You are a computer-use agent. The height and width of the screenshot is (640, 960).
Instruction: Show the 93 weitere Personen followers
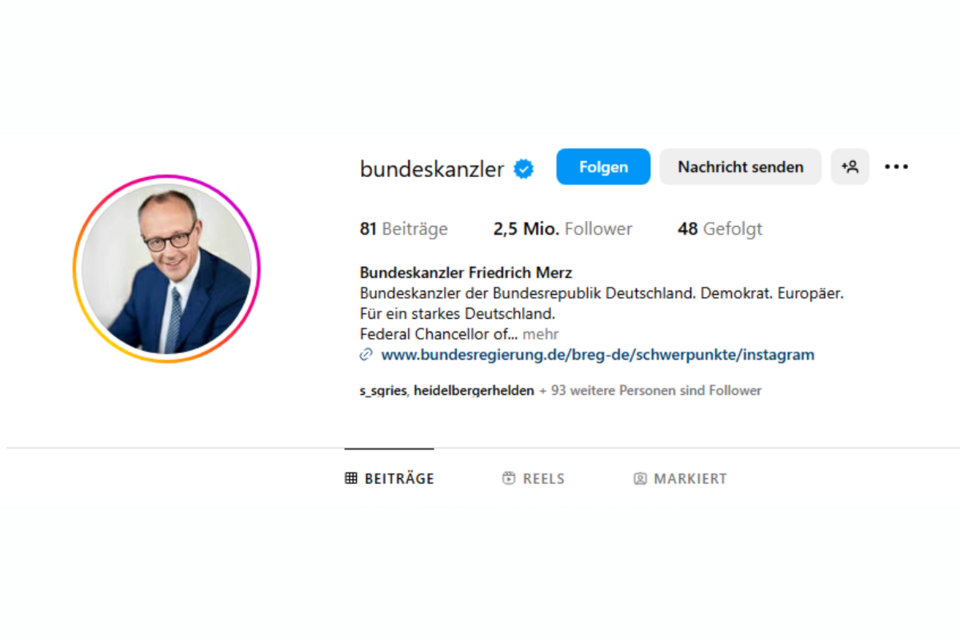pos(650,391)
